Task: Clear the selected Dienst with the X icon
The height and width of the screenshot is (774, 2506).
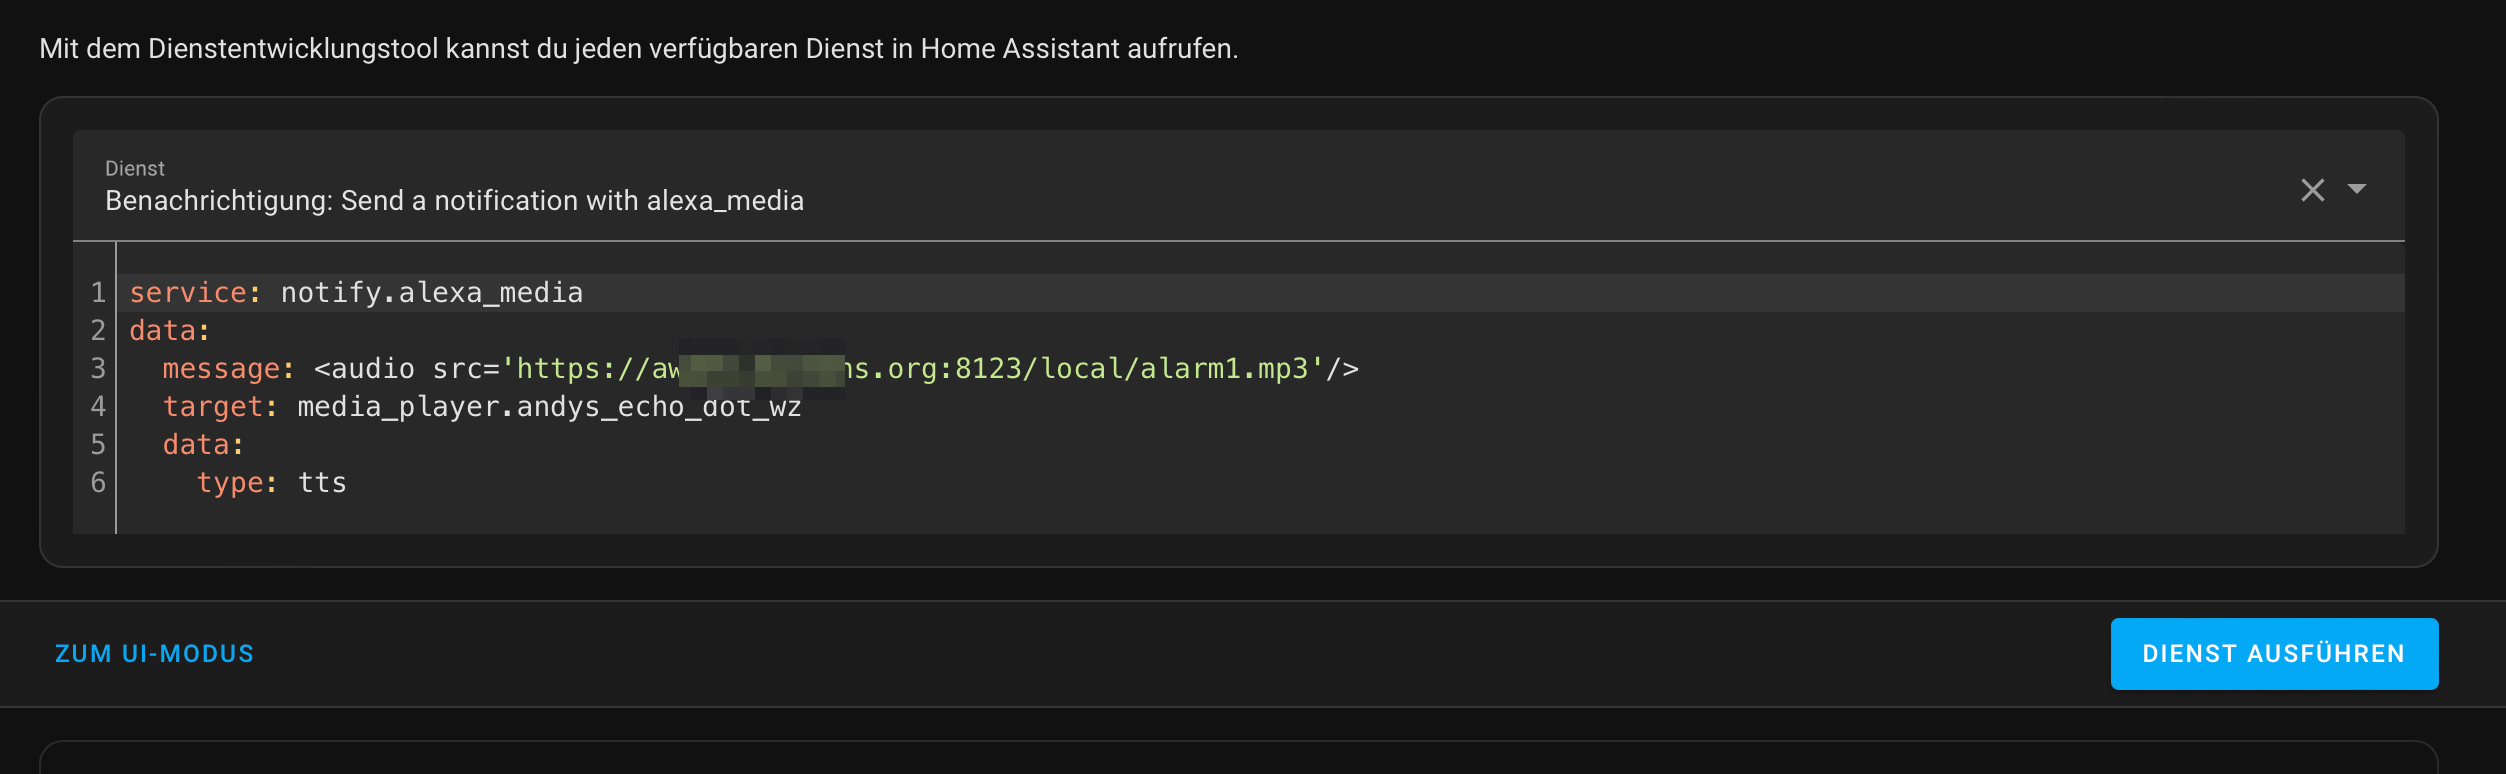Action: [x=2312, y=190]
